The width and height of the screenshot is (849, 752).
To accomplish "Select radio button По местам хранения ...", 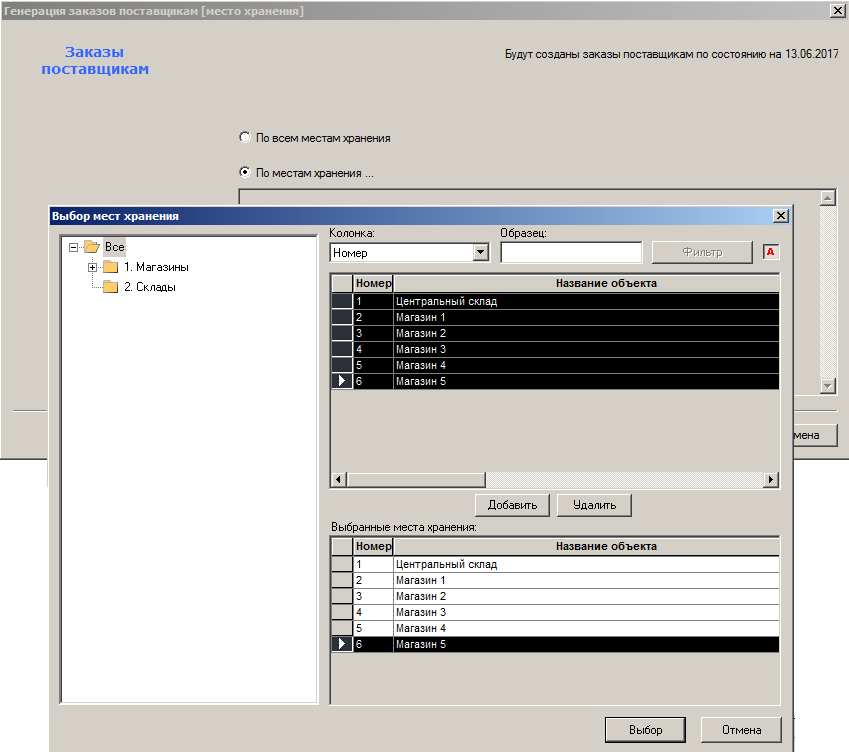I will [x=245, y=172].
